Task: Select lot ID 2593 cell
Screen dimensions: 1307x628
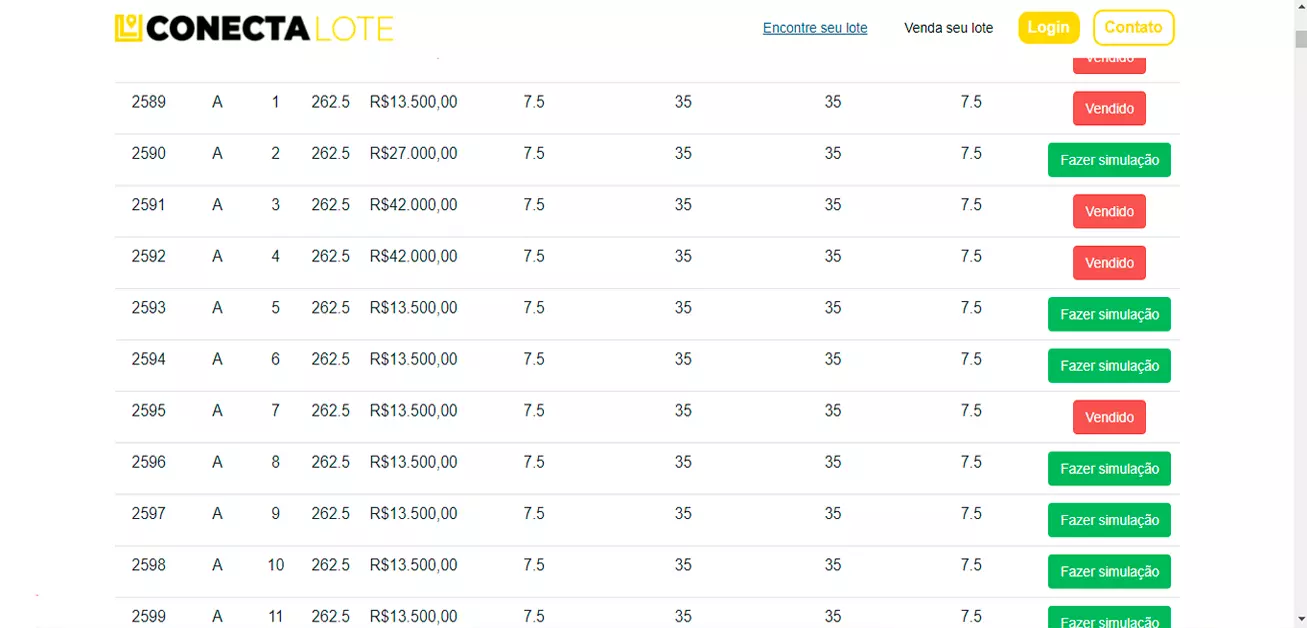Action: click(149, 308)
